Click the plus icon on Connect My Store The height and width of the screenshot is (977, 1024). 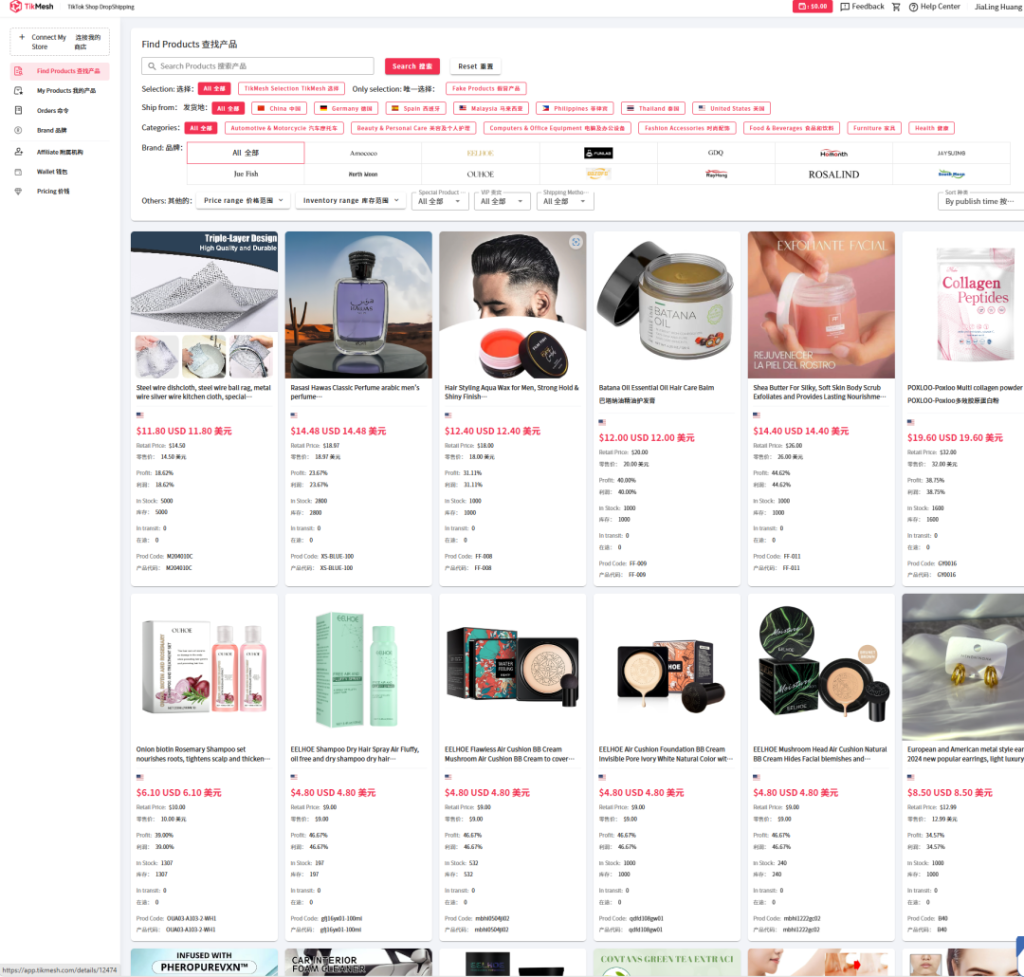click(22, 37)
